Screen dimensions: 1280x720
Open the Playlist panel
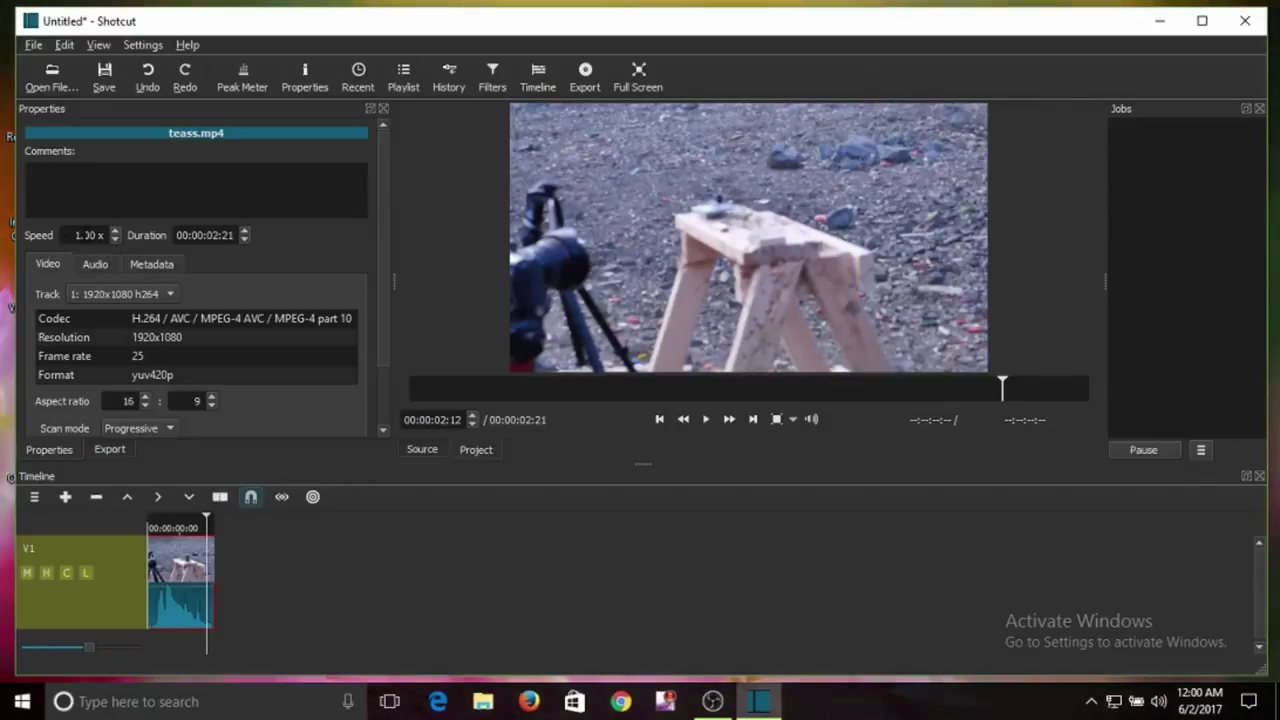click(403, 77)
